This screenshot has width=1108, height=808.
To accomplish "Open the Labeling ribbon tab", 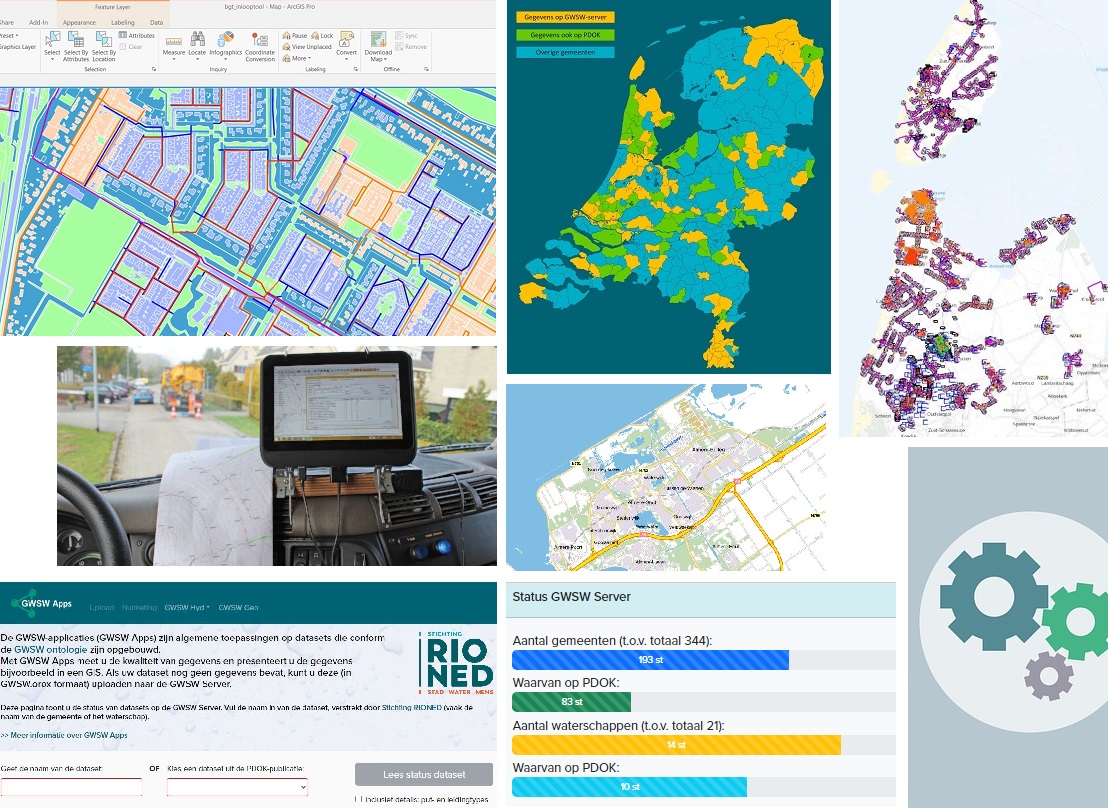I will (x=123, y=21).
